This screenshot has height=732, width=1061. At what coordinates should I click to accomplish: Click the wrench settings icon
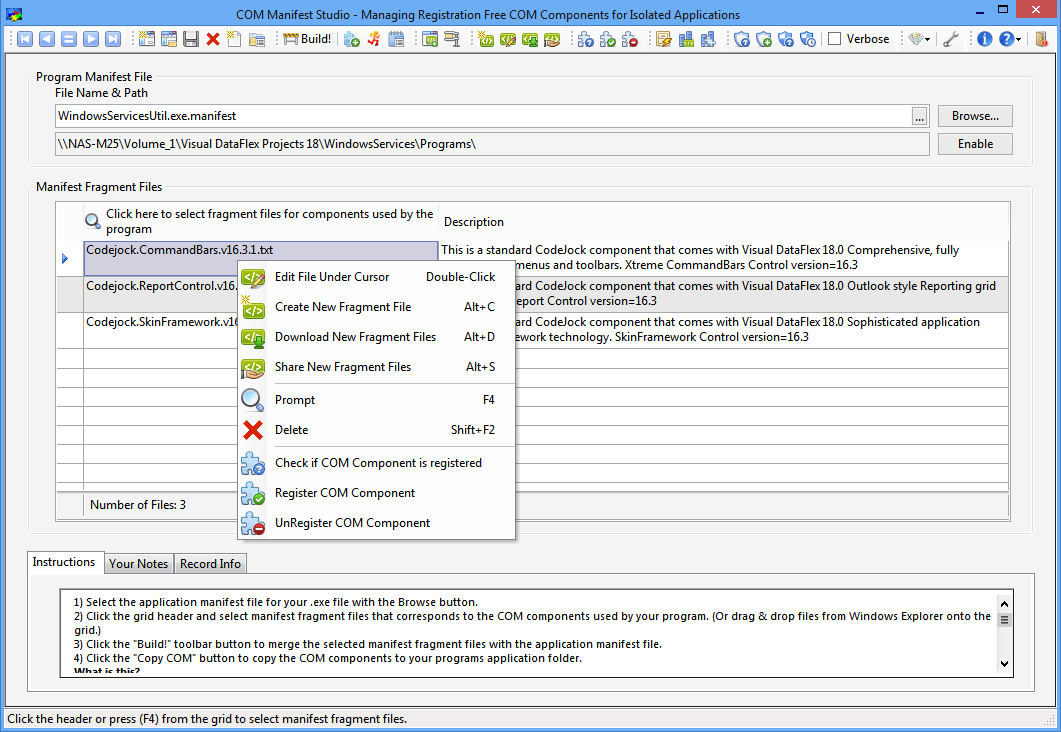pos(951,39)
